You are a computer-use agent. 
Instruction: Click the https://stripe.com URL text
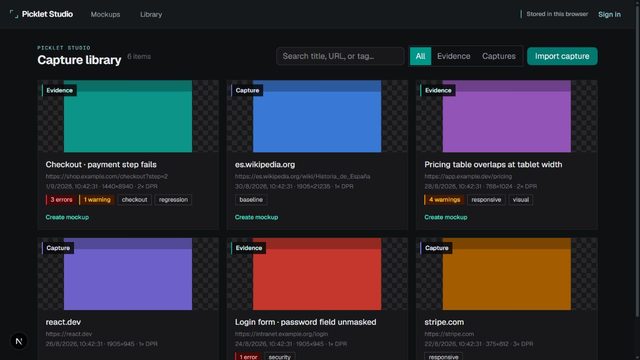[x=449, y=334]
